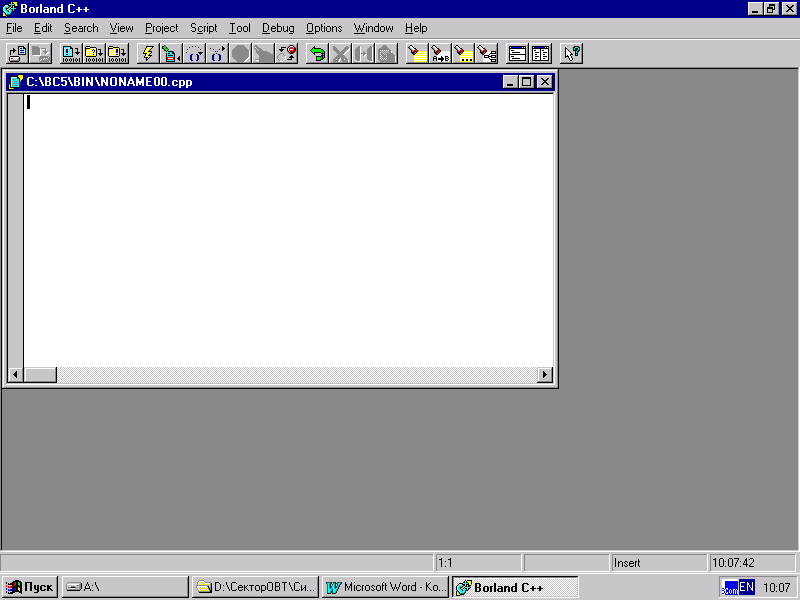Image resolution: width=800 pixels, height=600 pixels.
Task: Open the File menu
Action: coord(14,28)
